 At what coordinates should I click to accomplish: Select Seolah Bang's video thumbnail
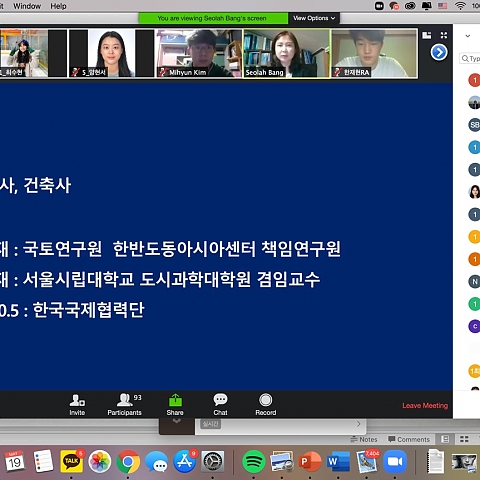click(287, 53)
